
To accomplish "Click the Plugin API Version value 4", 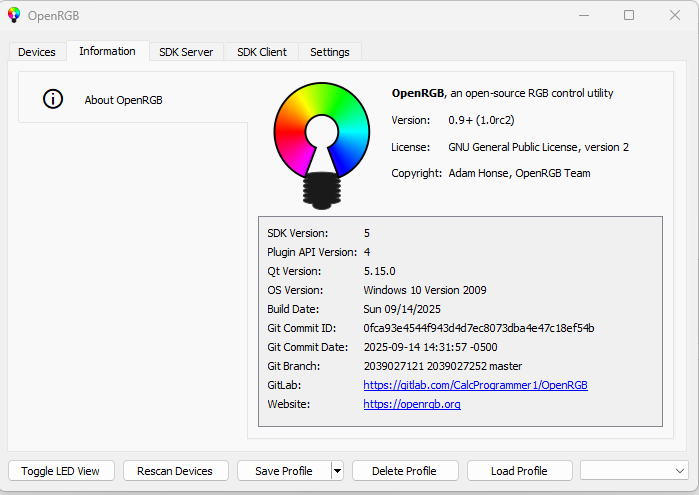I will (367, 252).
